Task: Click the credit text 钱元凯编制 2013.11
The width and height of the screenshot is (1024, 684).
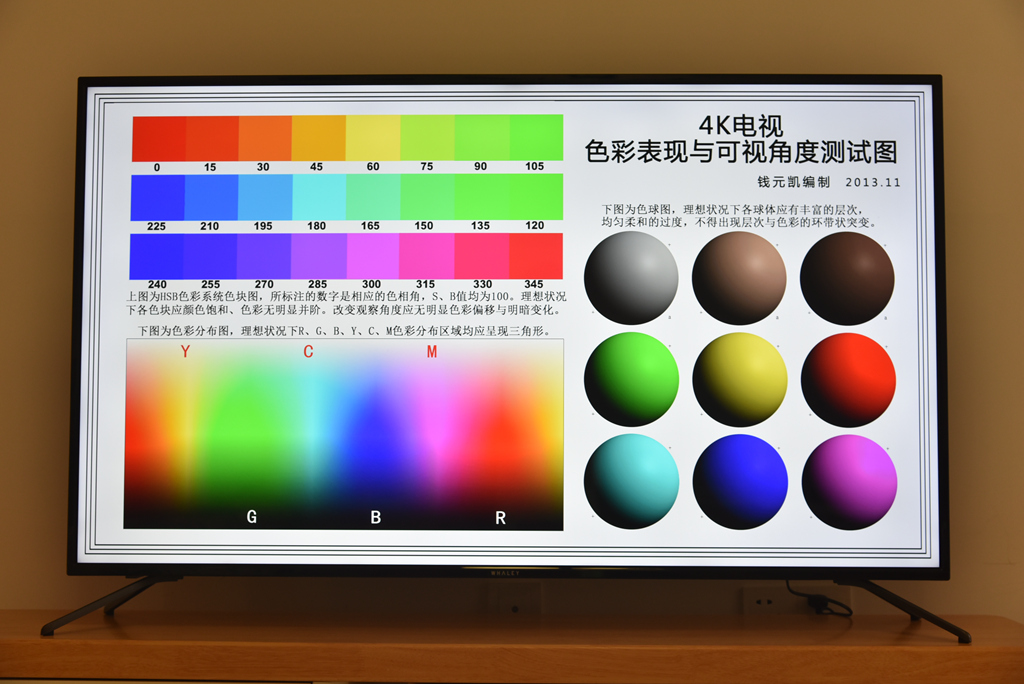Action: [829, 181]
